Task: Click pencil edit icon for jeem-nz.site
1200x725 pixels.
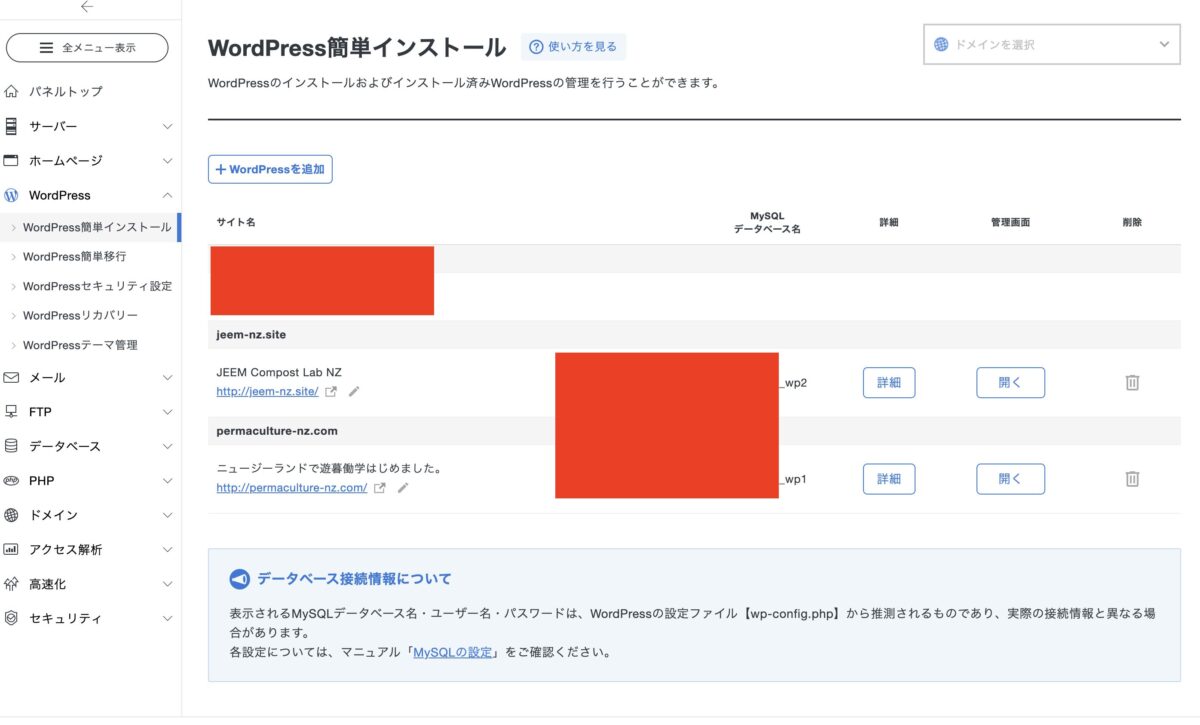Action: [354, 392]
